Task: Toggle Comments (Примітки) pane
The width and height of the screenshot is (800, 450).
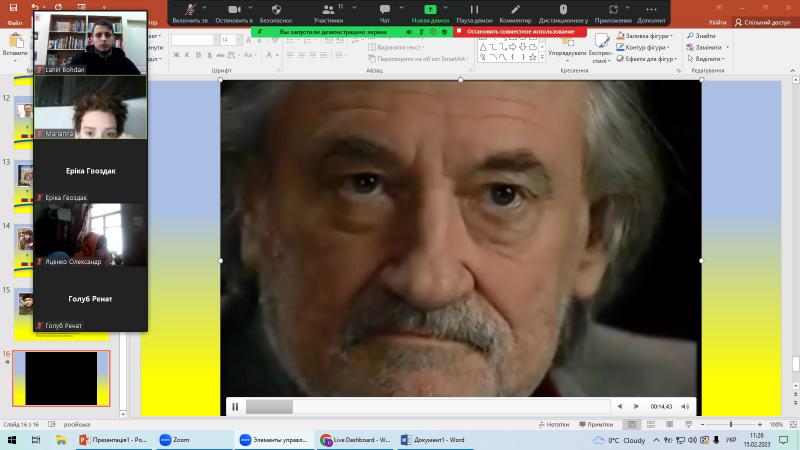Action: 596,424
